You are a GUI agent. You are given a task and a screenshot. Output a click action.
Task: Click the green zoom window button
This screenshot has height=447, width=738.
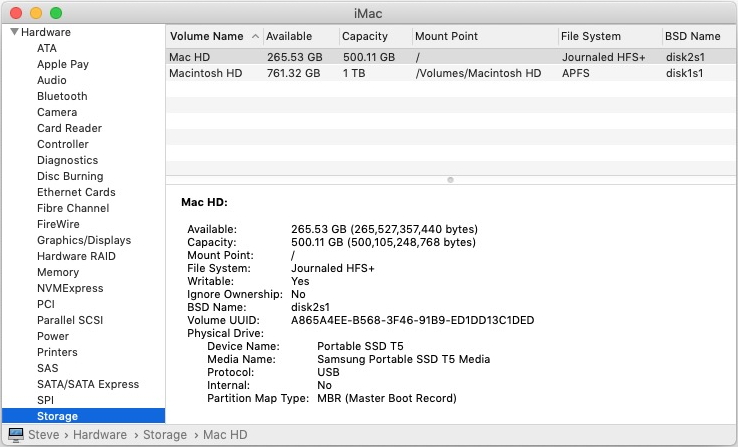point(56,13)
